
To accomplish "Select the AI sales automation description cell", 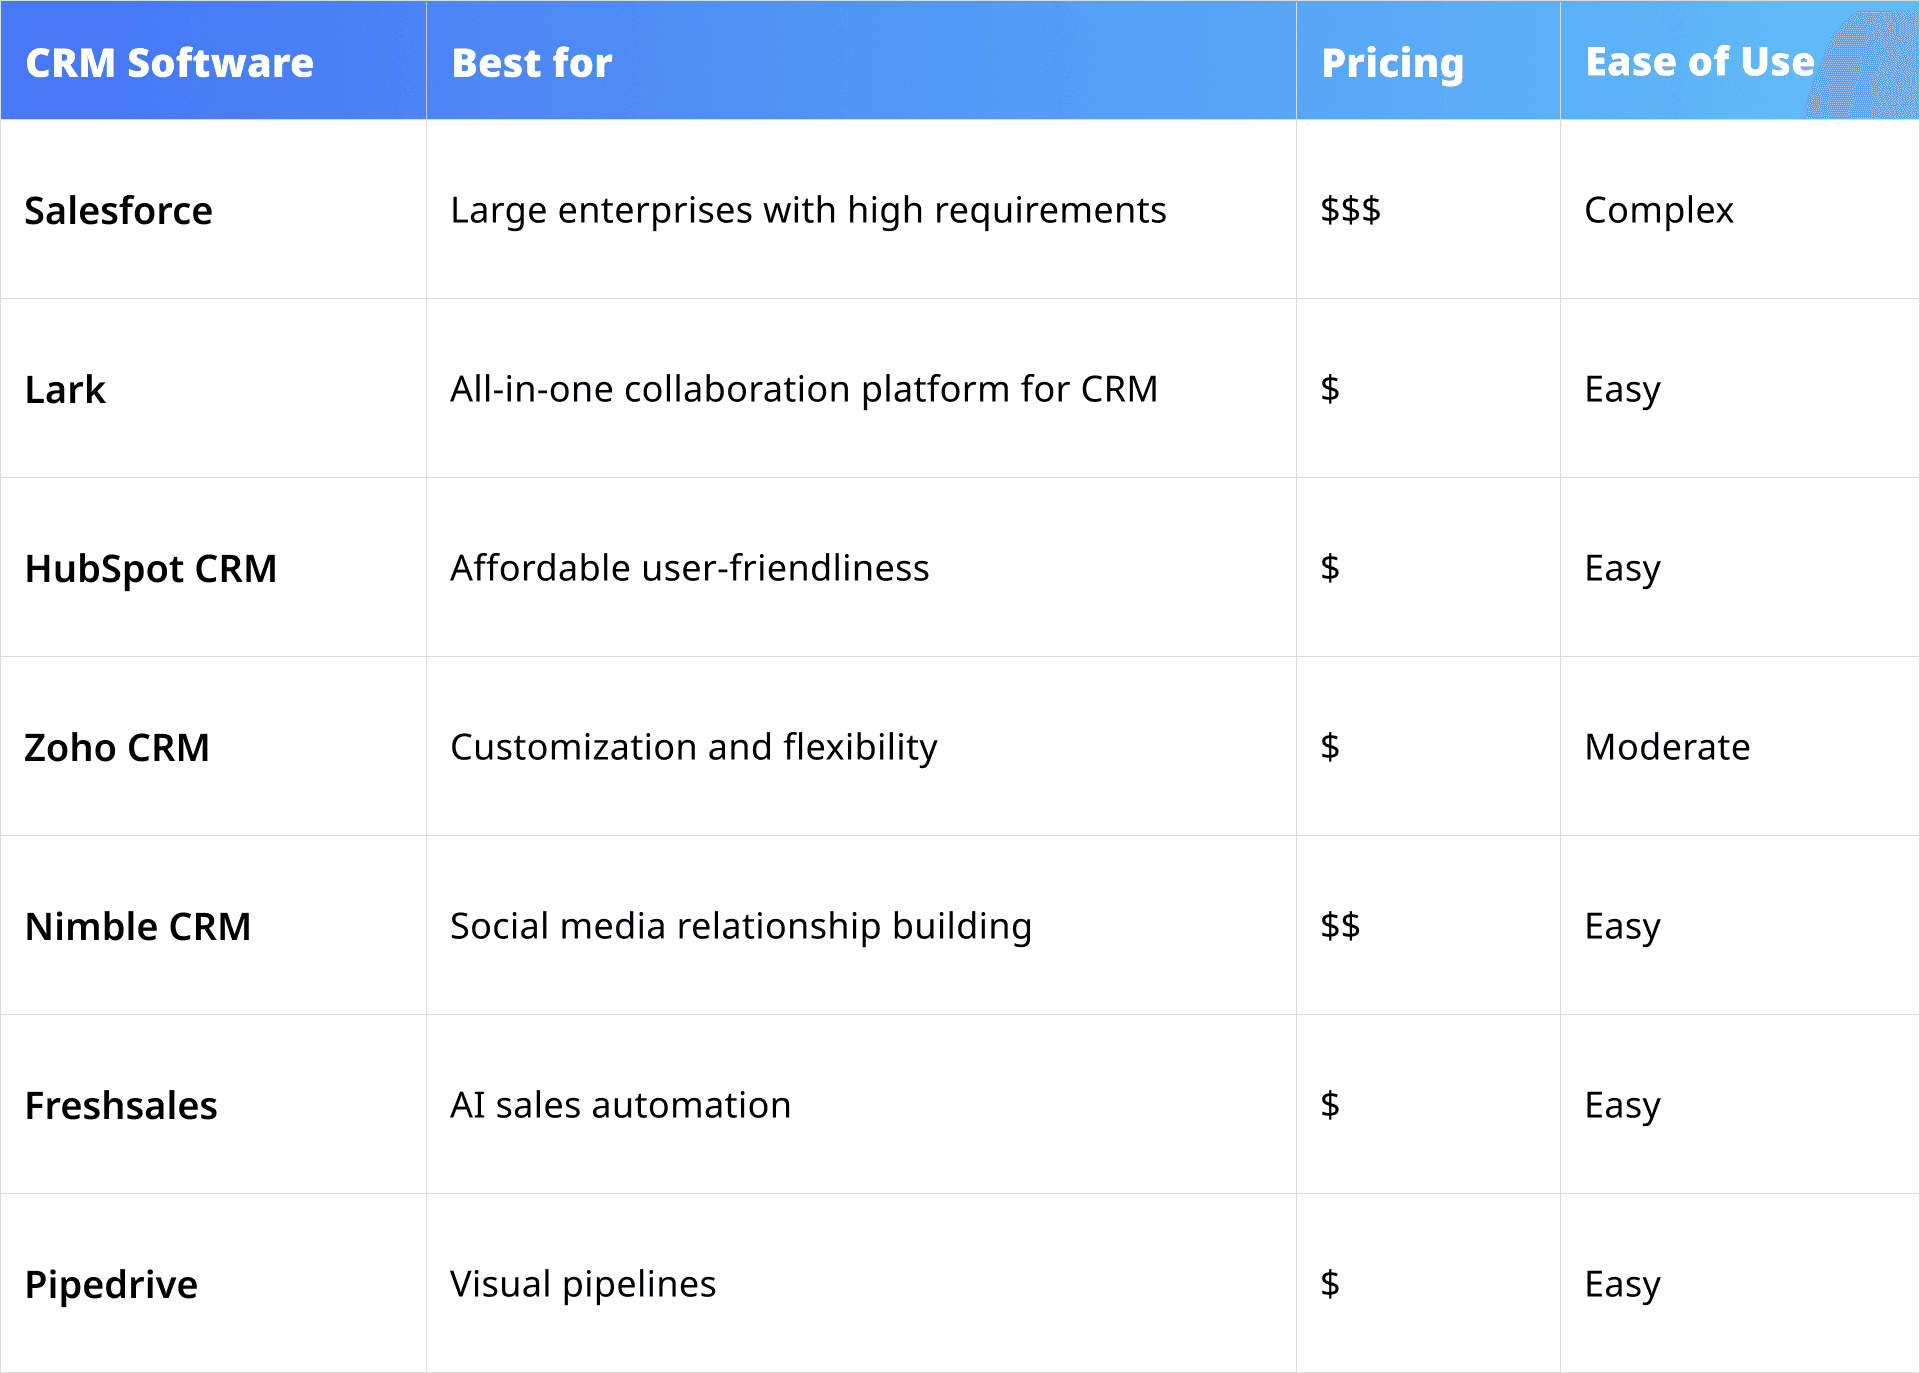I will pos(619,1104).
